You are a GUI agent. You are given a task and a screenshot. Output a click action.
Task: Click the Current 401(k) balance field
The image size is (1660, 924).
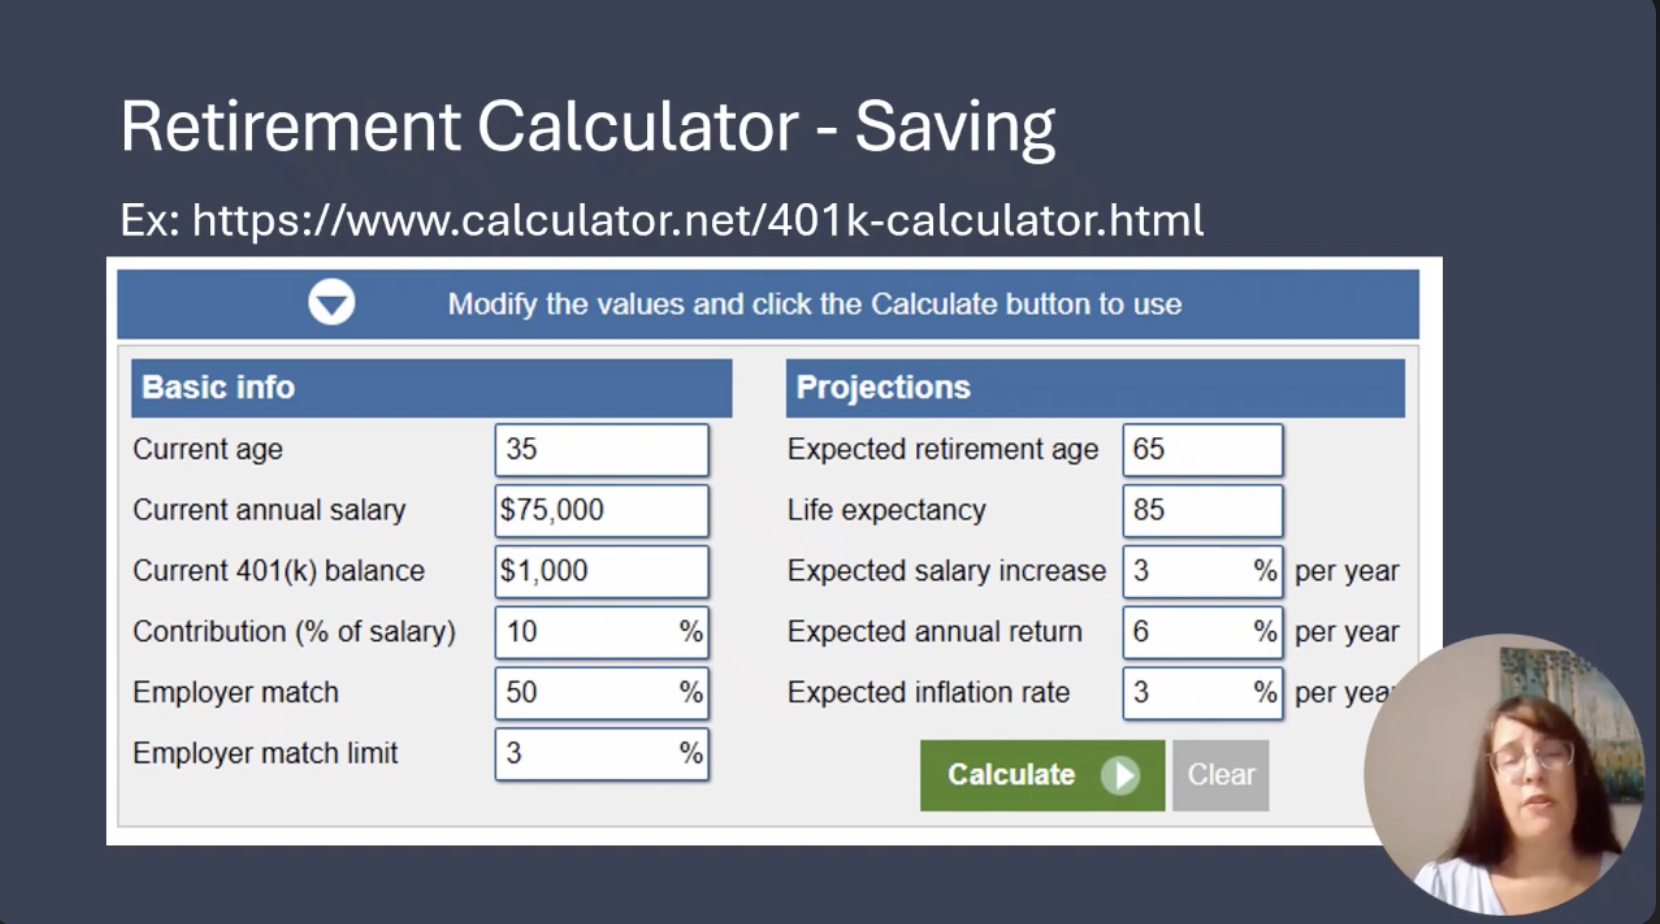(601, 571)
